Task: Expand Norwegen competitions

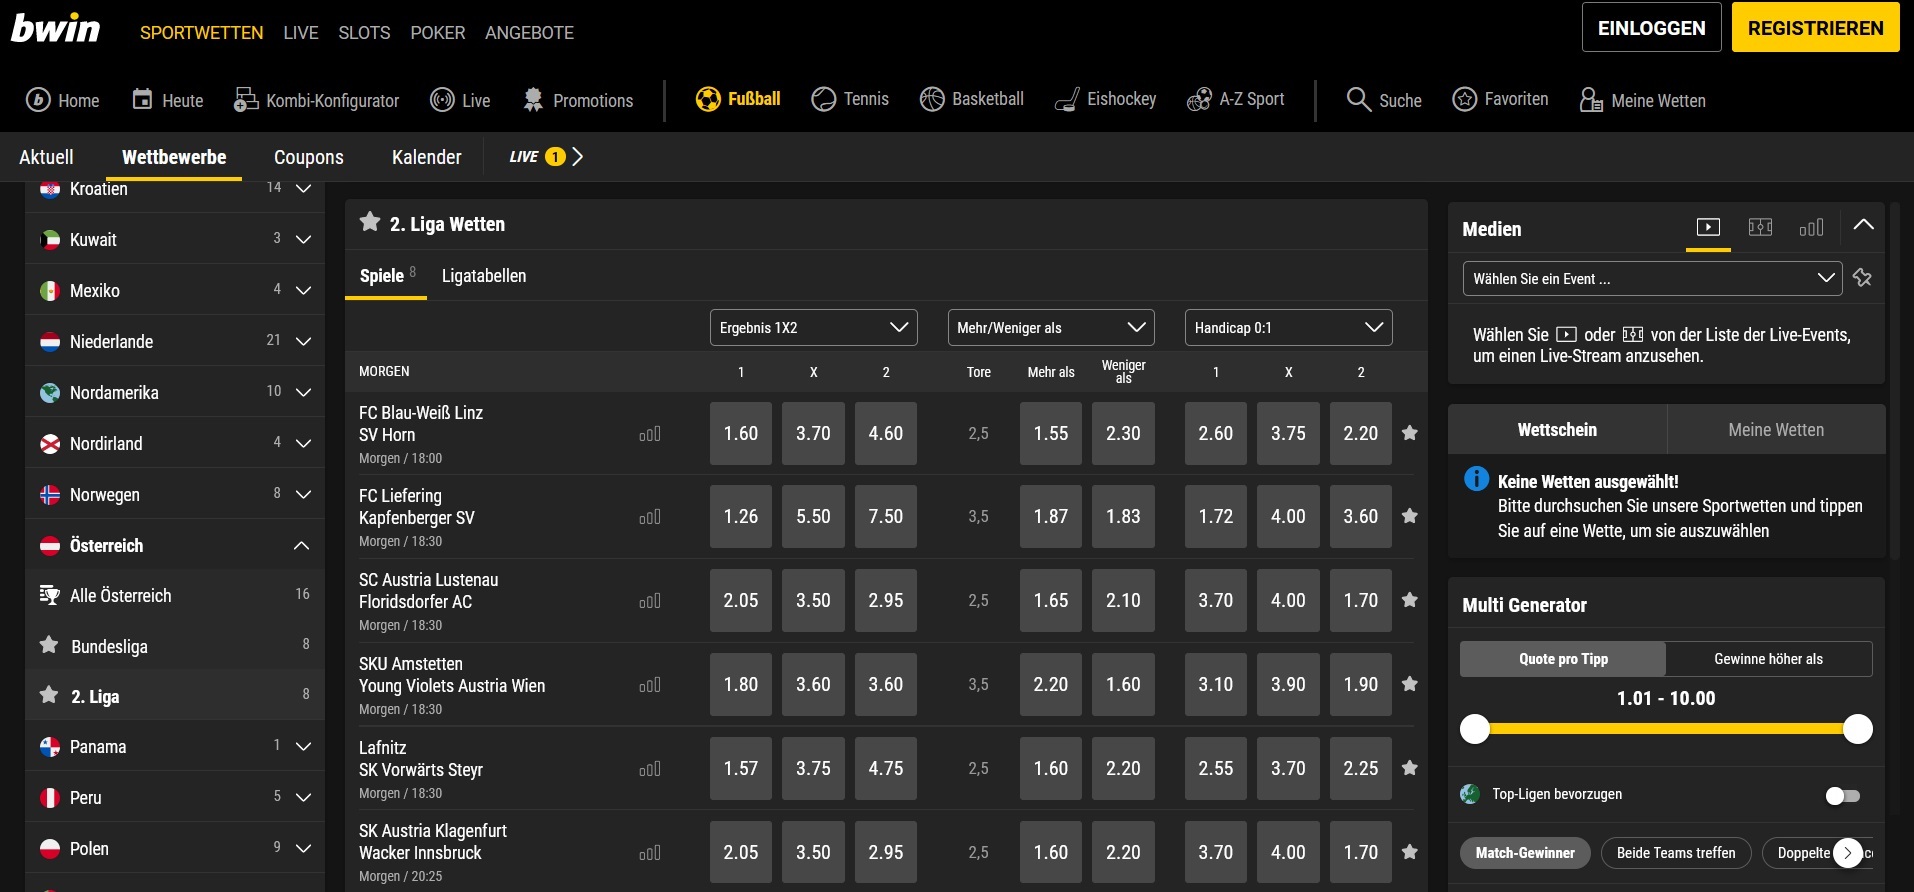Action: coord(304,495)
